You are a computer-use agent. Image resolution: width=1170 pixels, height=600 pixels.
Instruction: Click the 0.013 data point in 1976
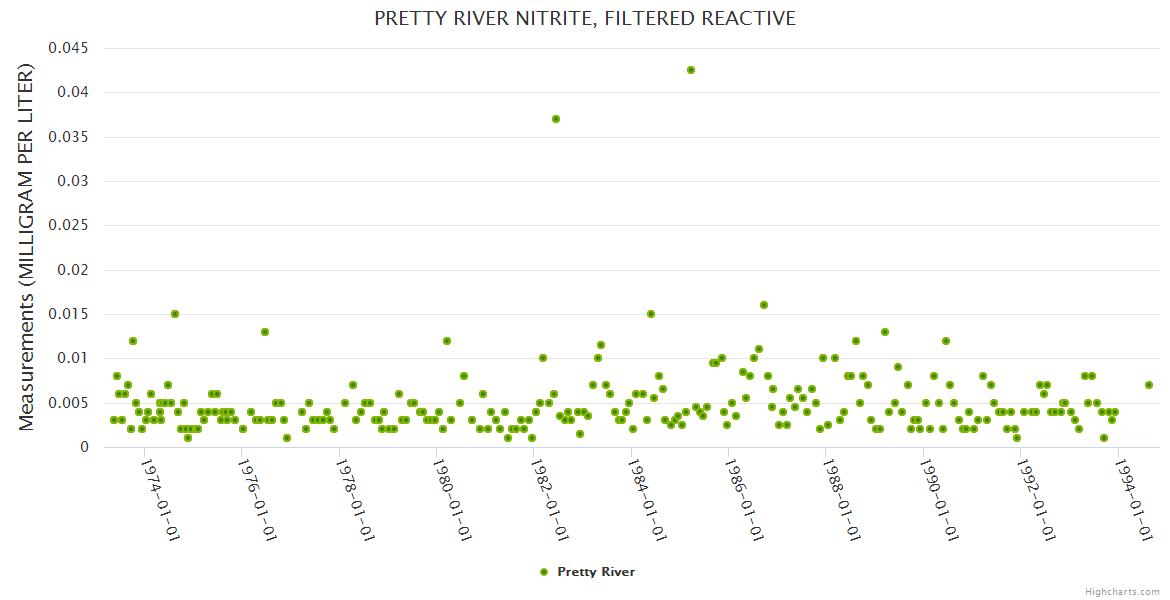point(265,332)
